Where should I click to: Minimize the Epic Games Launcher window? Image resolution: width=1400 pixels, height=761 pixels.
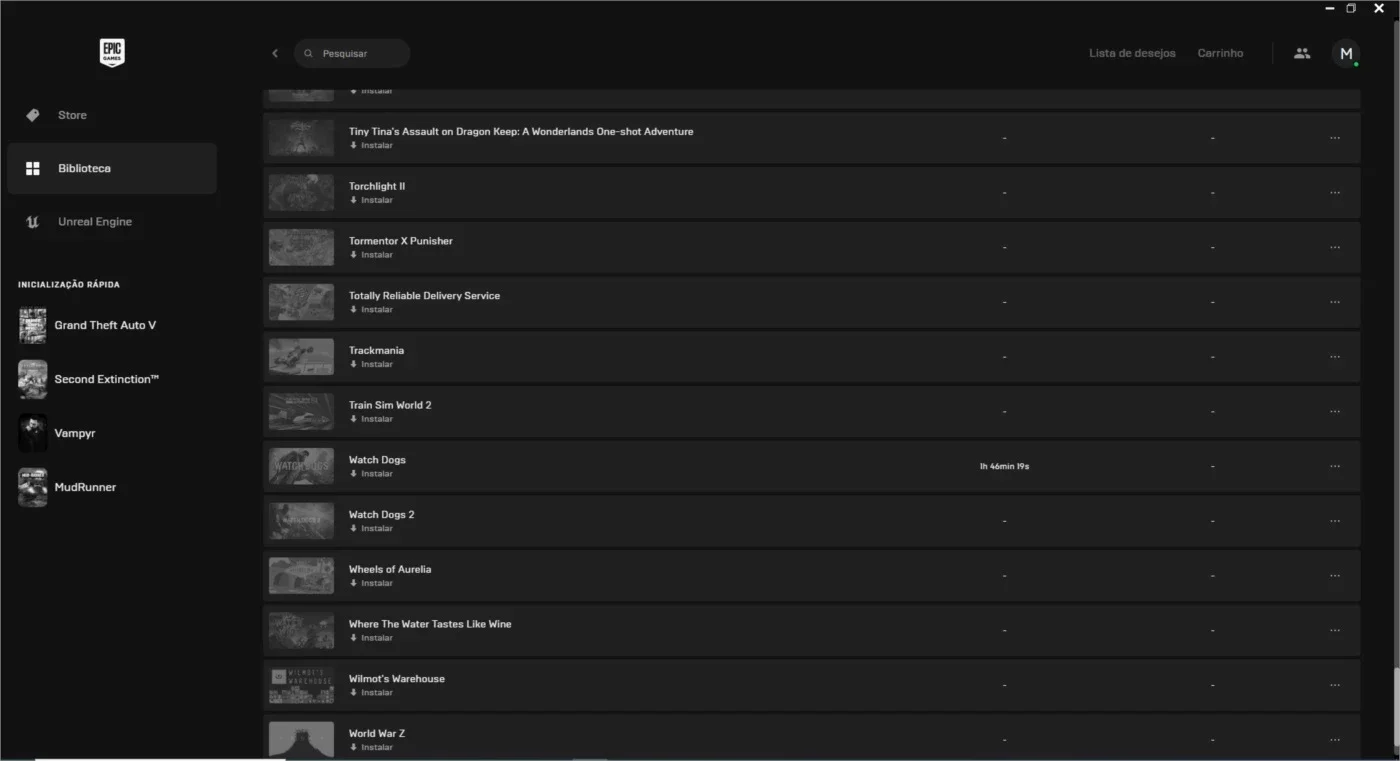[1330, 8]
